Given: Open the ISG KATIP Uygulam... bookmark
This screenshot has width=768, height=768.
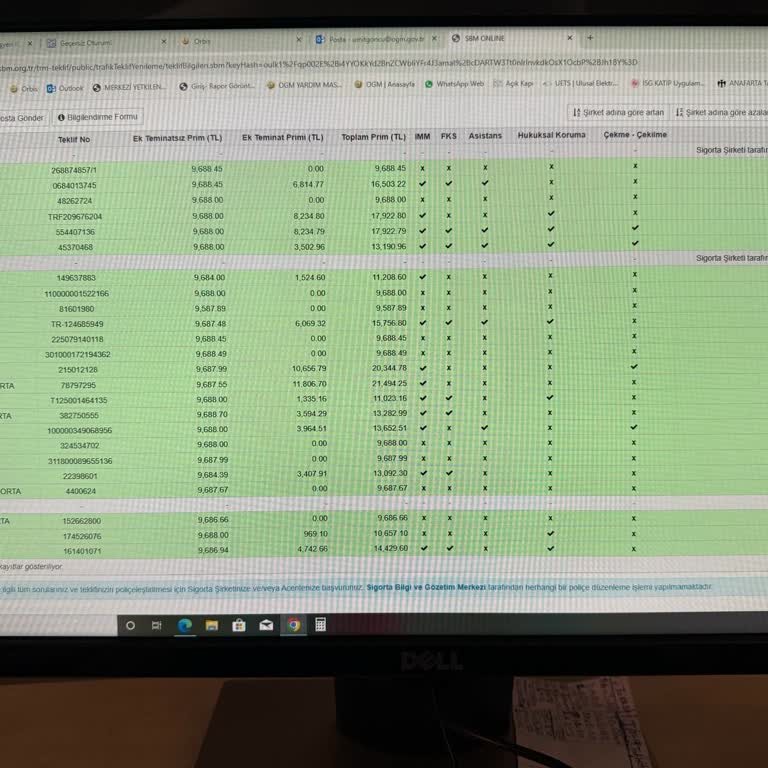Looking at the screenshot, I should pyautogui.click(x=668, y=83).
